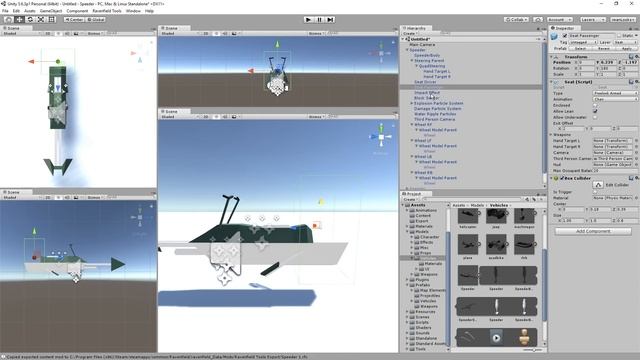Click the Play button
The image size is (640, 360).
[309, 20]
